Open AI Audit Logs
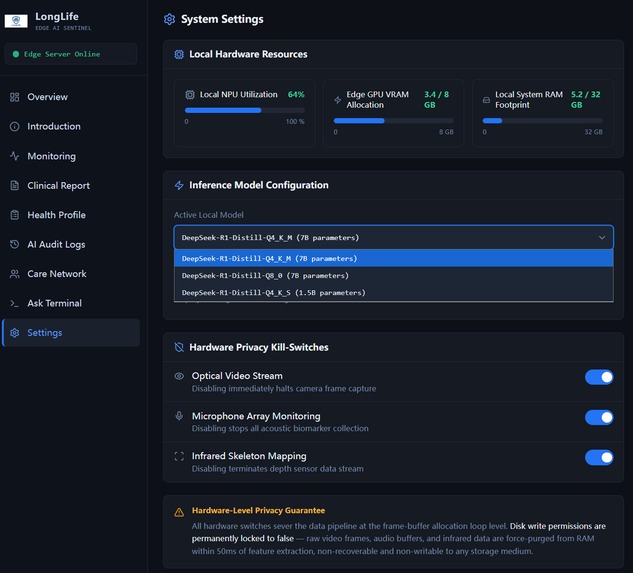Viewport: 633px width, 573px height. pos(71,244)
